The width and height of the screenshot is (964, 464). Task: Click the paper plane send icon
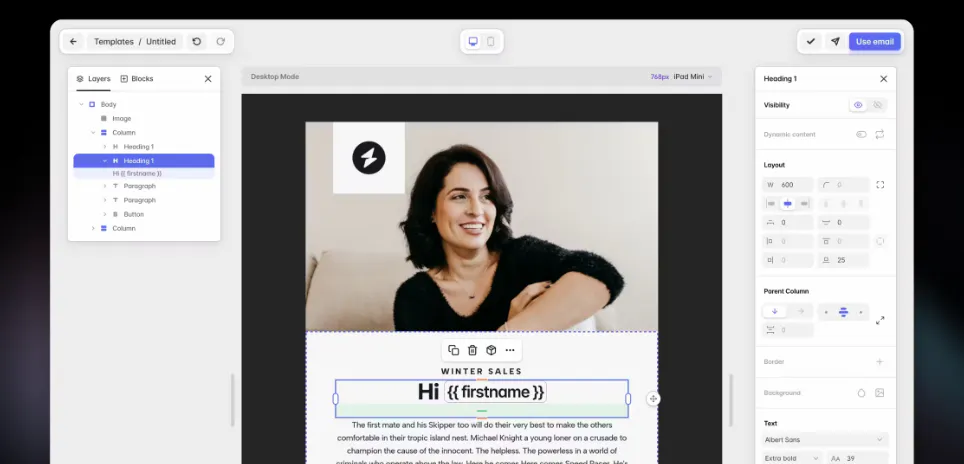point(835,42)
